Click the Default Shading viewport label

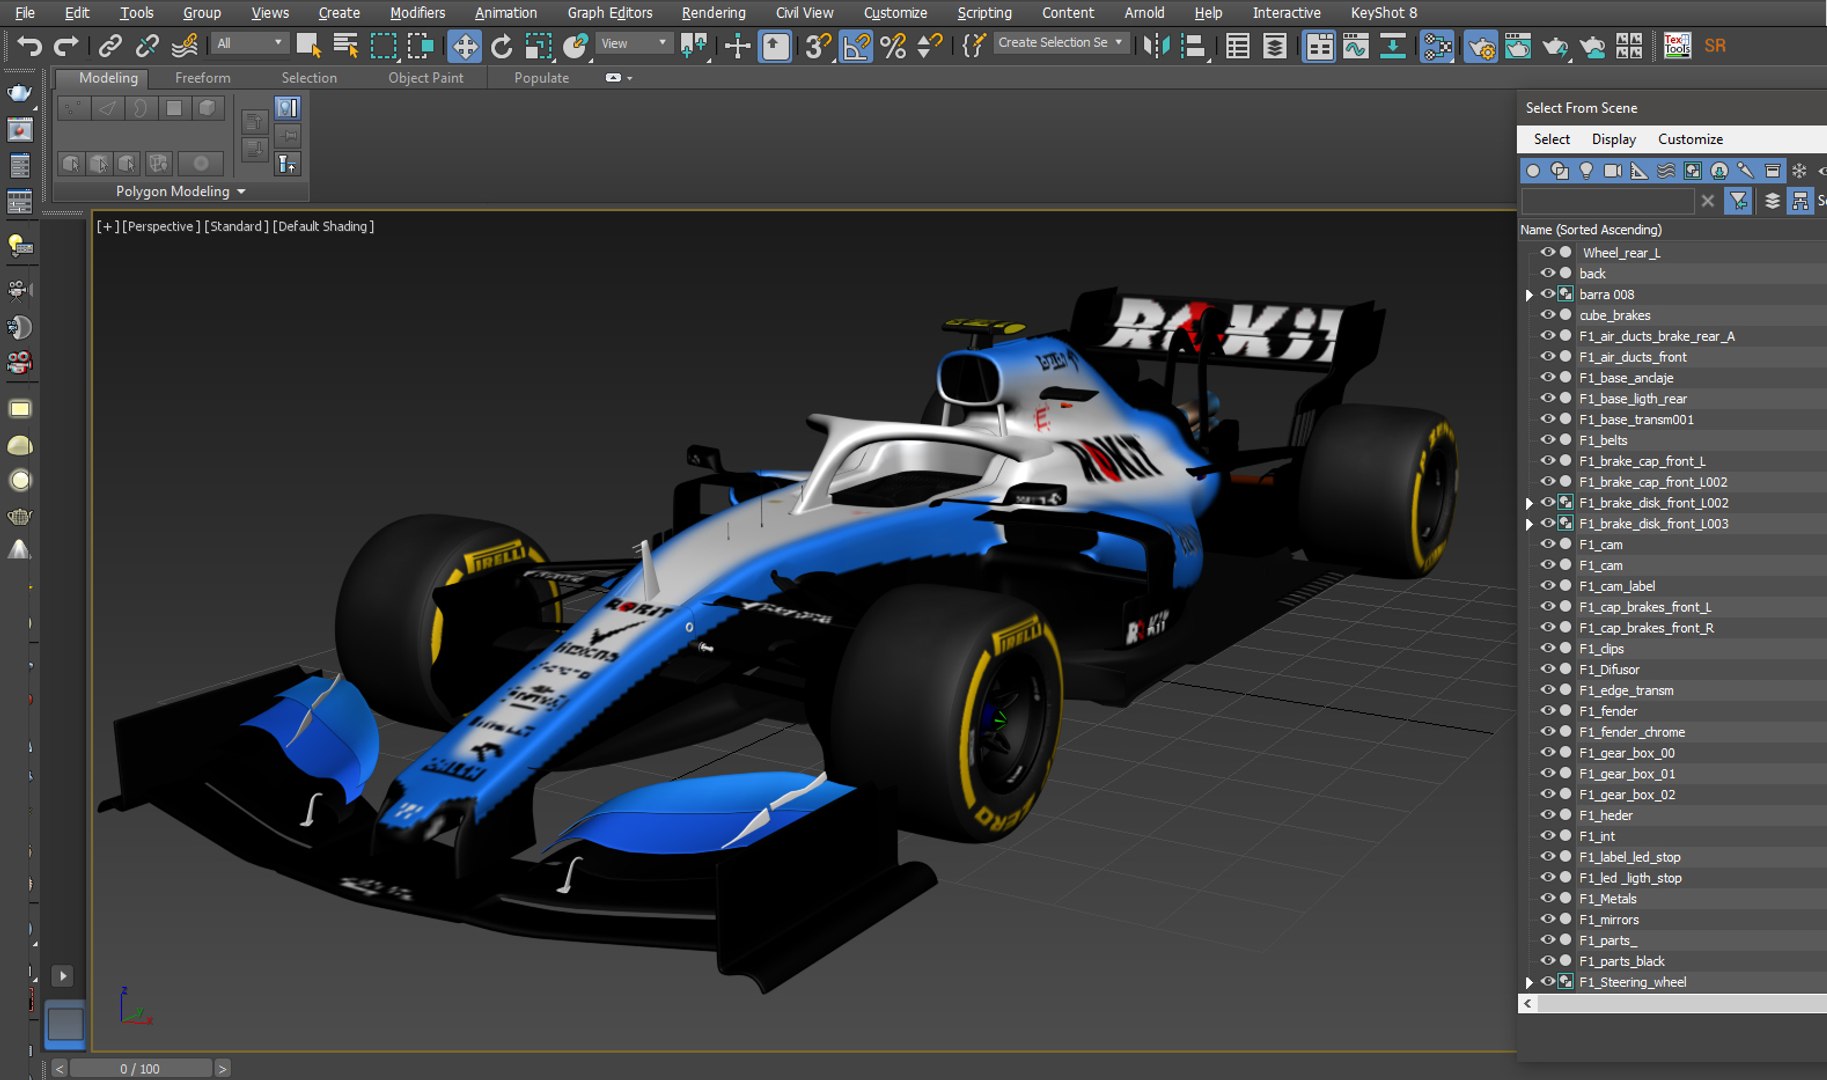click(x=323, y=227)
